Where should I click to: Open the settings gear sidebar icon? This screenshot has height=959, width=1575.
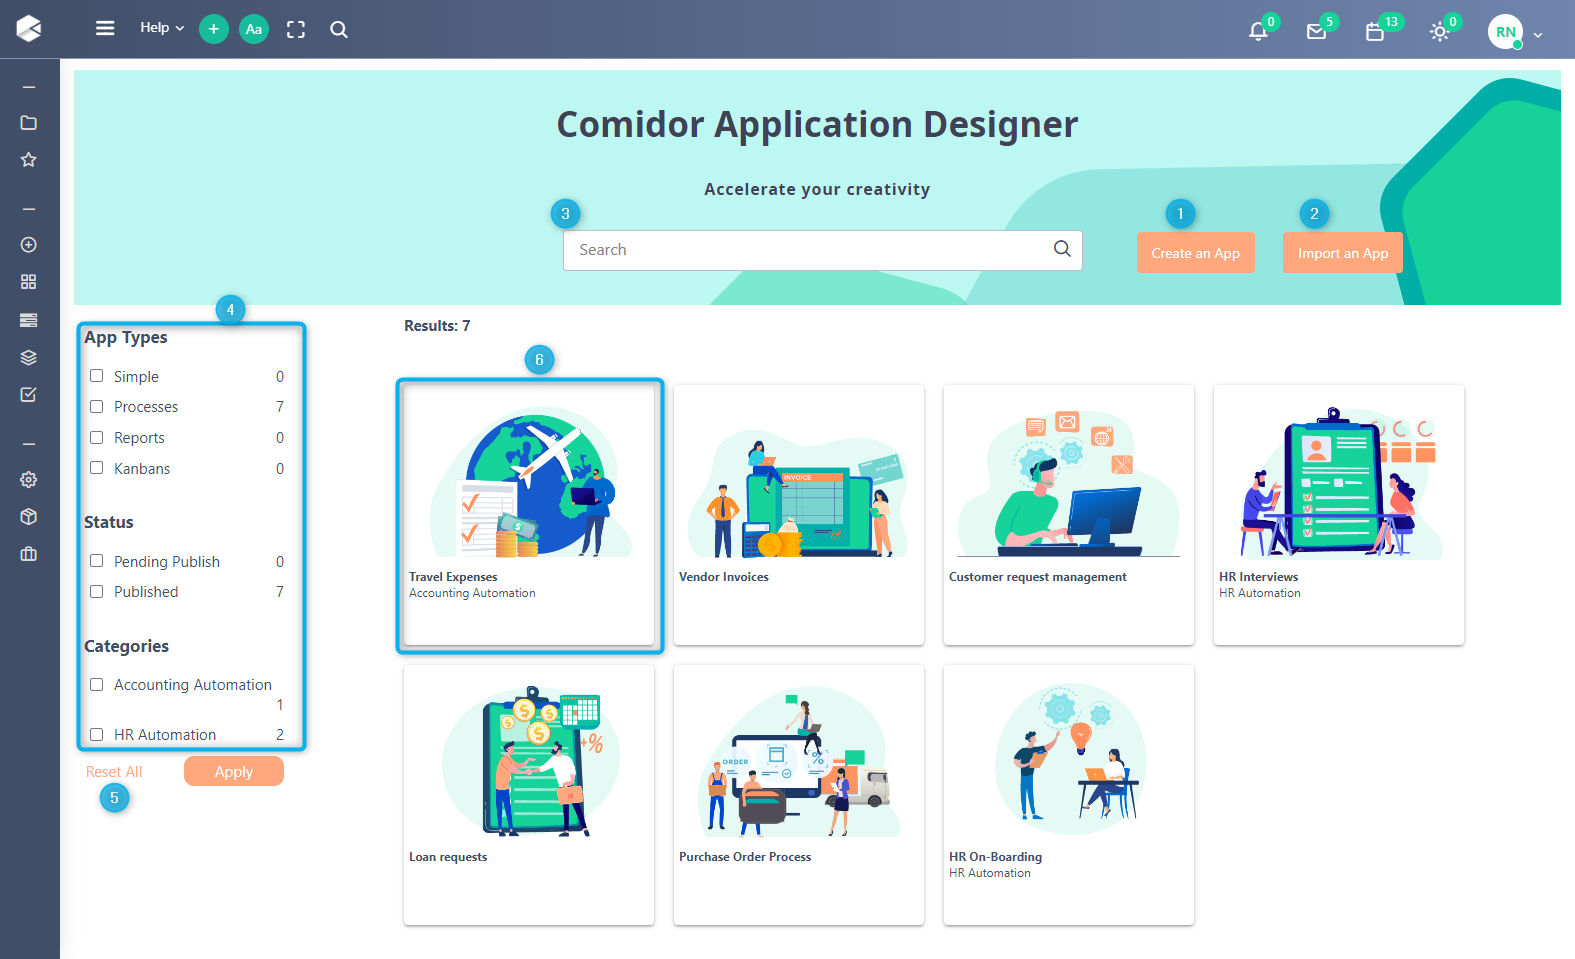29,480
